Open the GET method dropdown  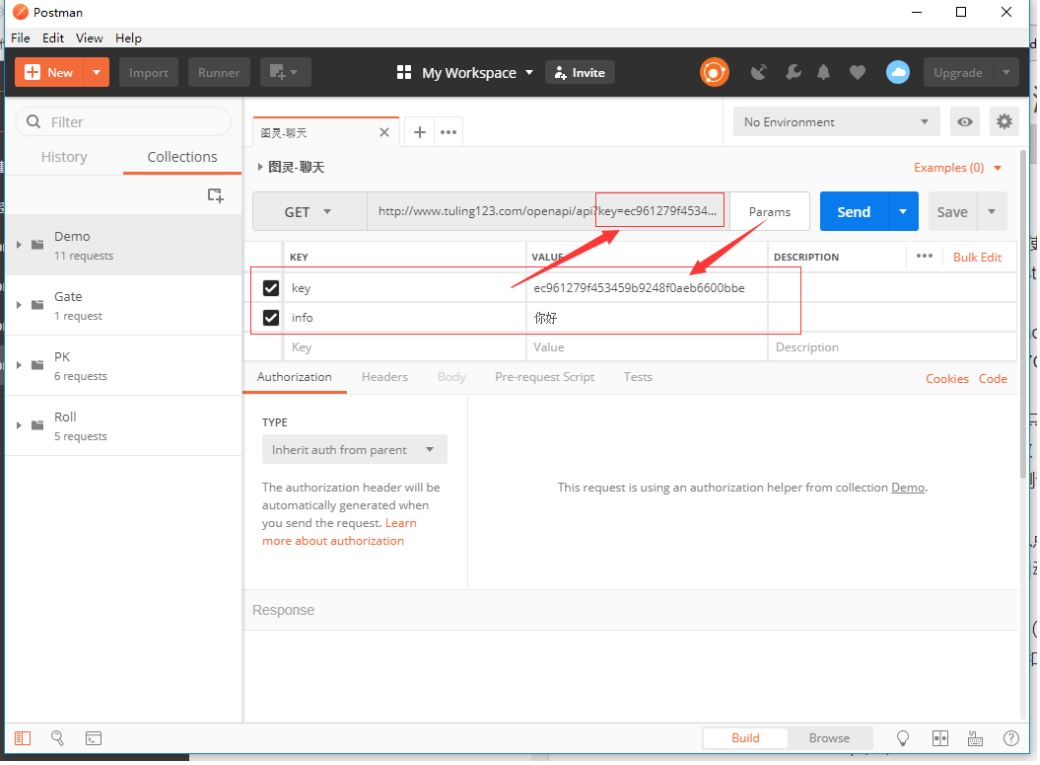tap(309, 212)
